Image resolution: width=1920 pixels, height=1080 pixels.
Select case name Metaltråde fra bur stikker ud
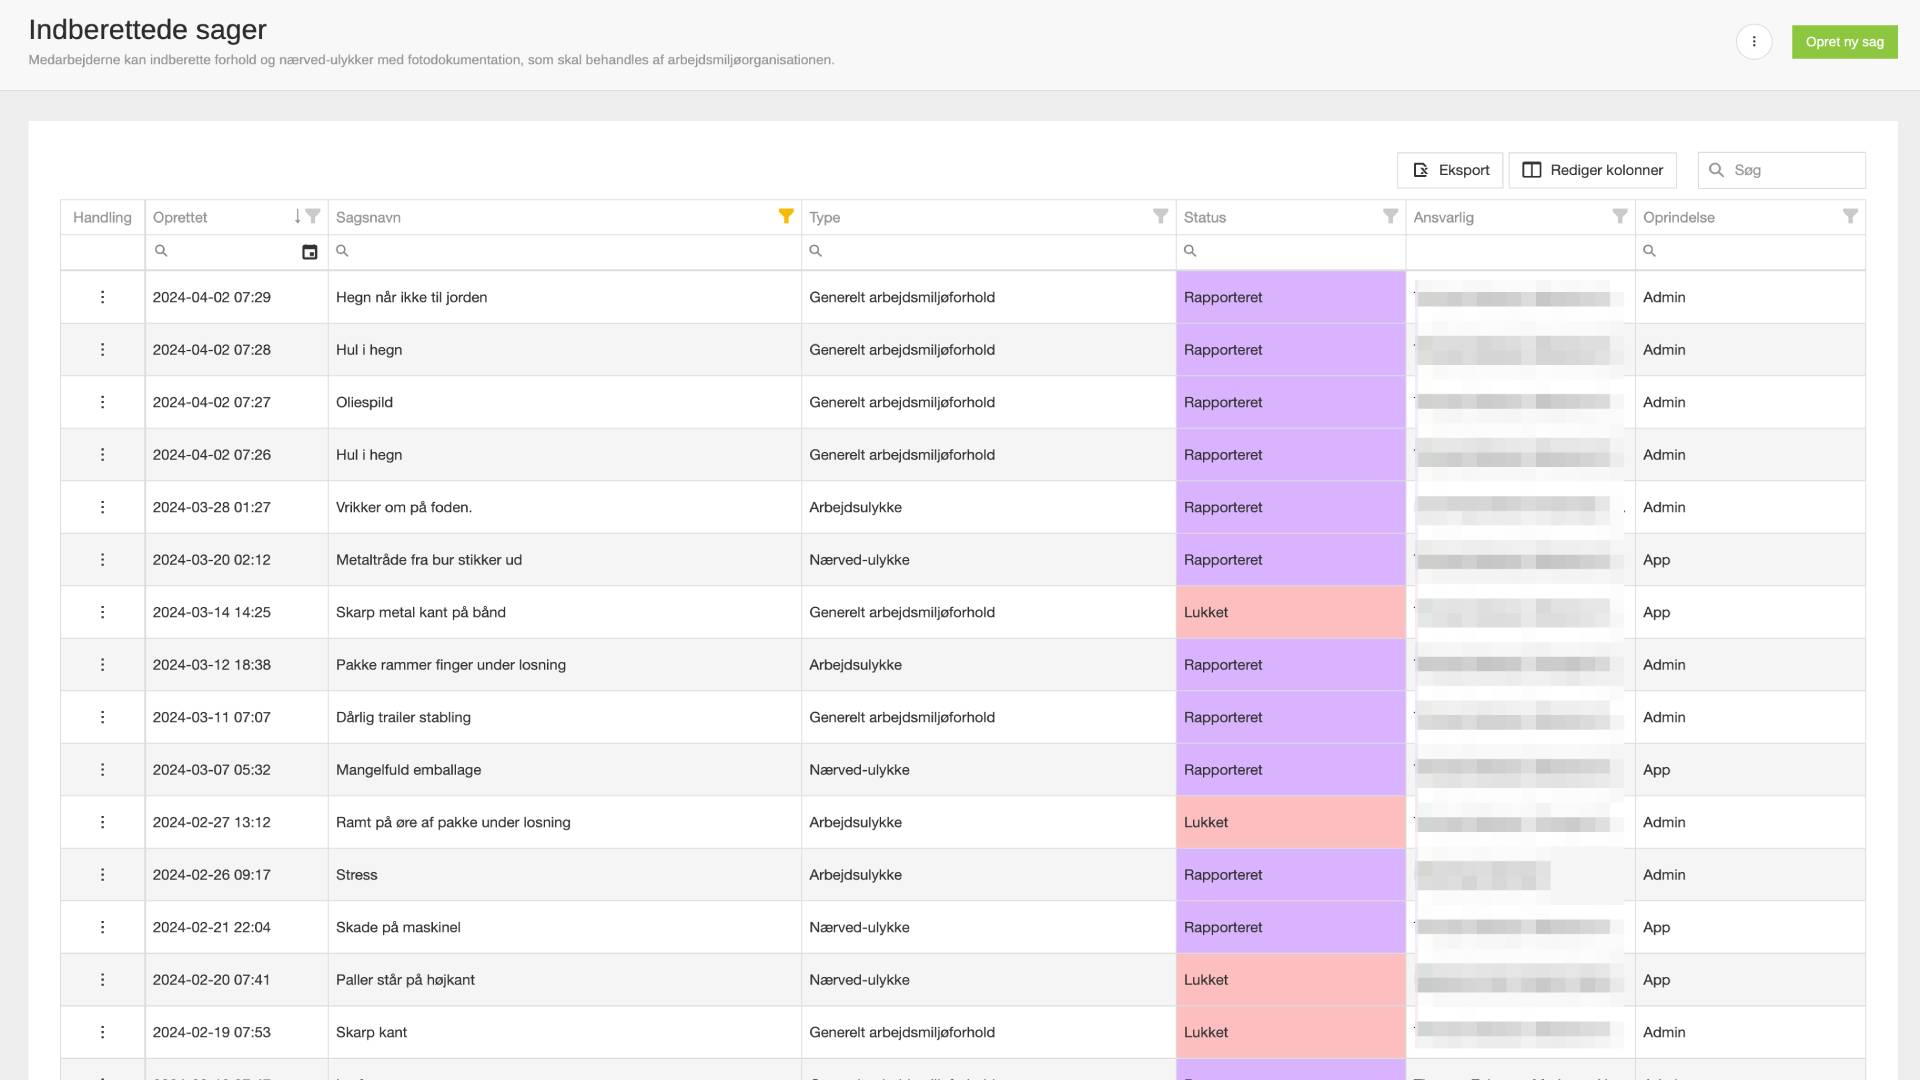(428, 560)
